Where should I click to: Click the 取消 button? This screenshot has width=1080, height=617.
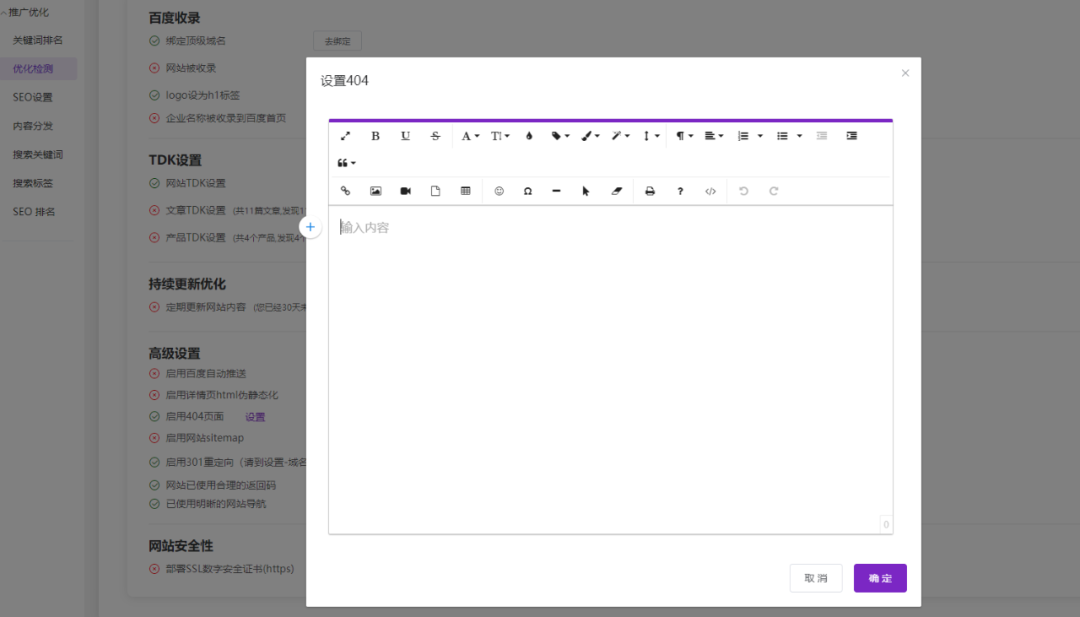point(816,578)
